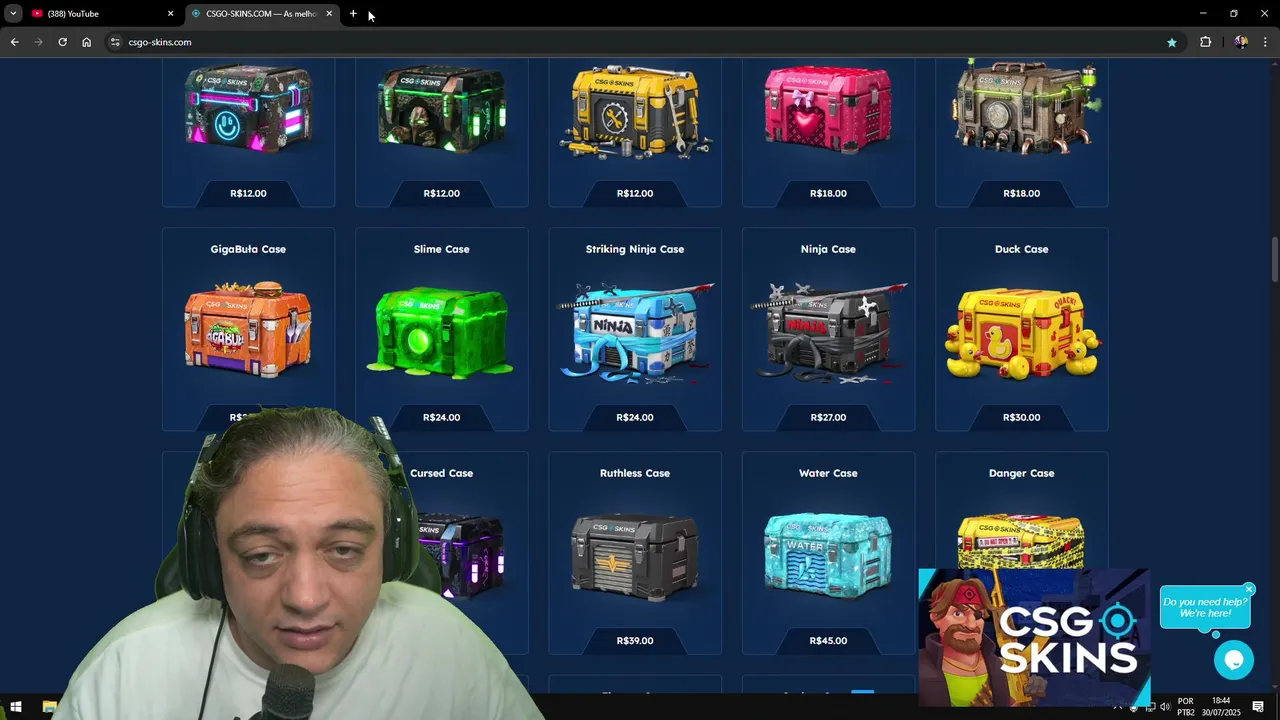Open the live chat bubble

click(1233, 660)
